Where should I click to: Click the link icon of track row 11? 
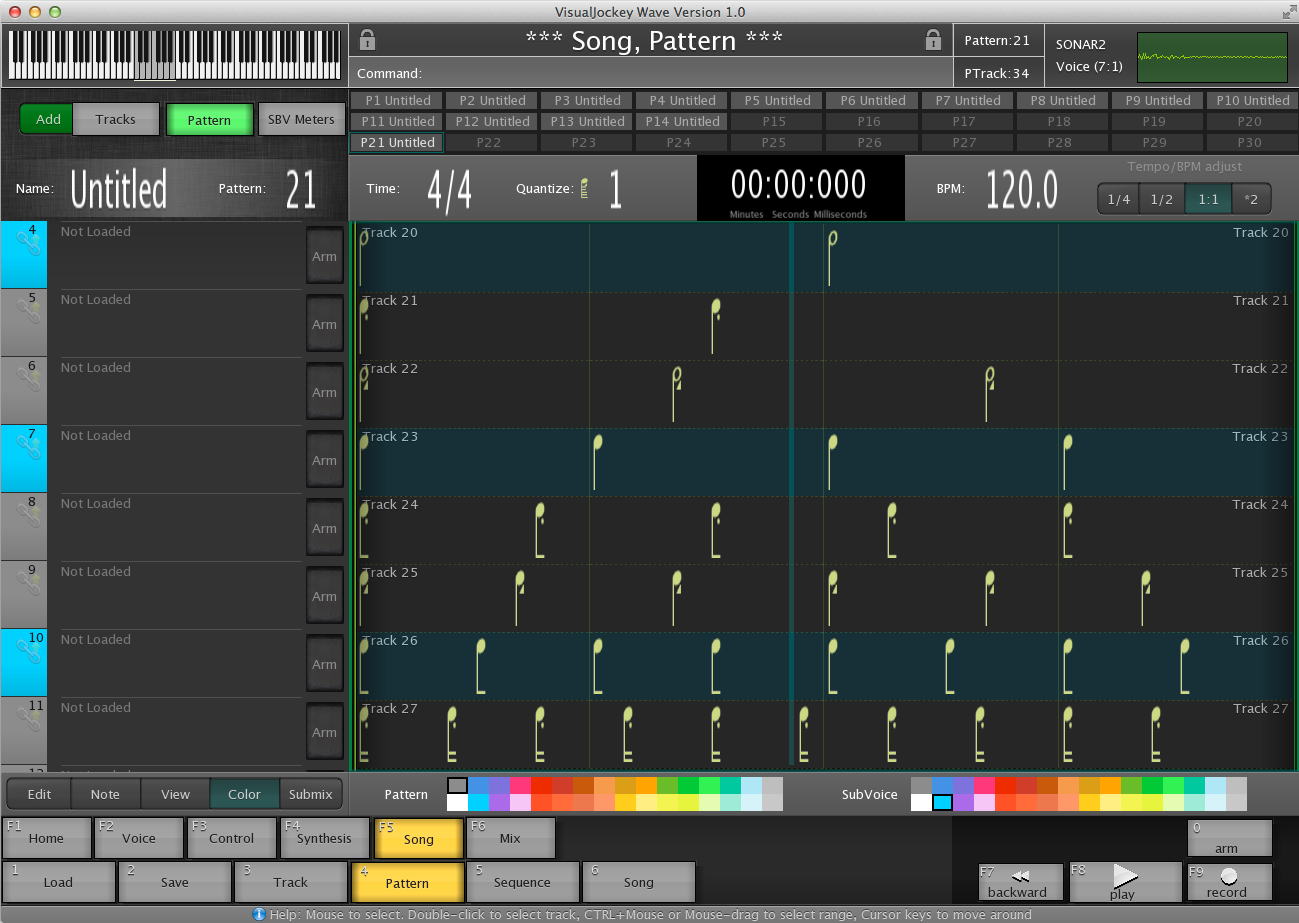[x=29, y=719]
